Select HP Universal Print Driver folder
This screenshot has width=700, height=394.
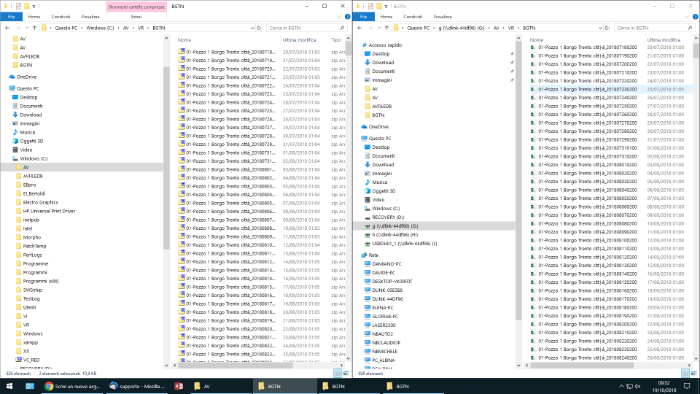(x=45, y=211)
